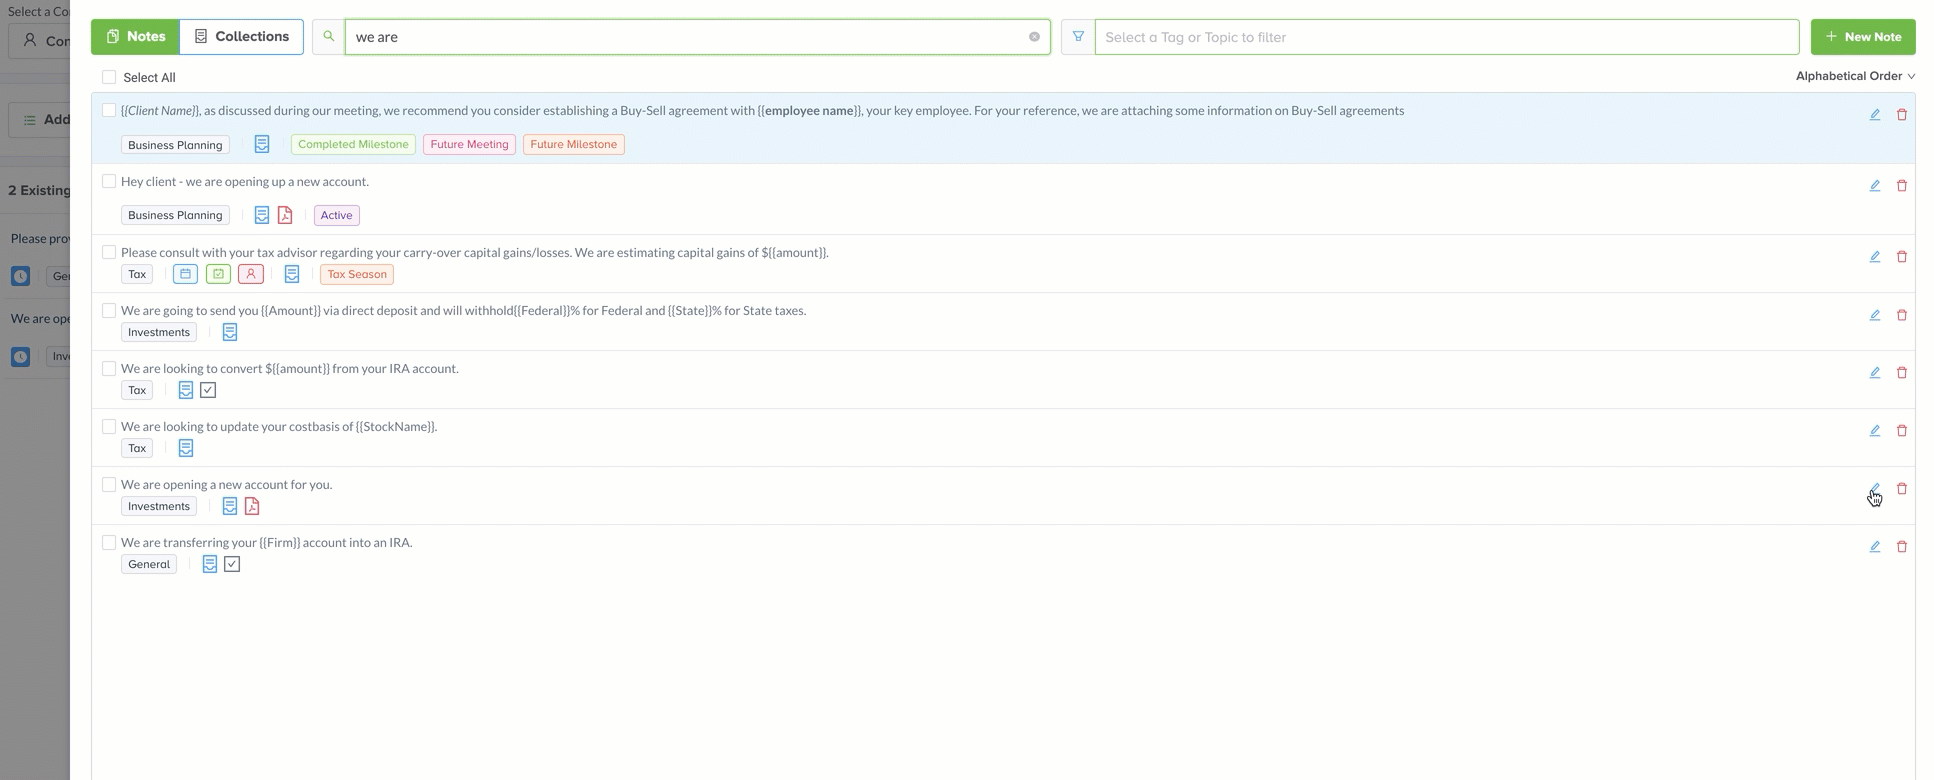Click PDF icon on 'Hey client' note
The height and width of the screenshot is (780, 1934).
[x=285, y=215]
